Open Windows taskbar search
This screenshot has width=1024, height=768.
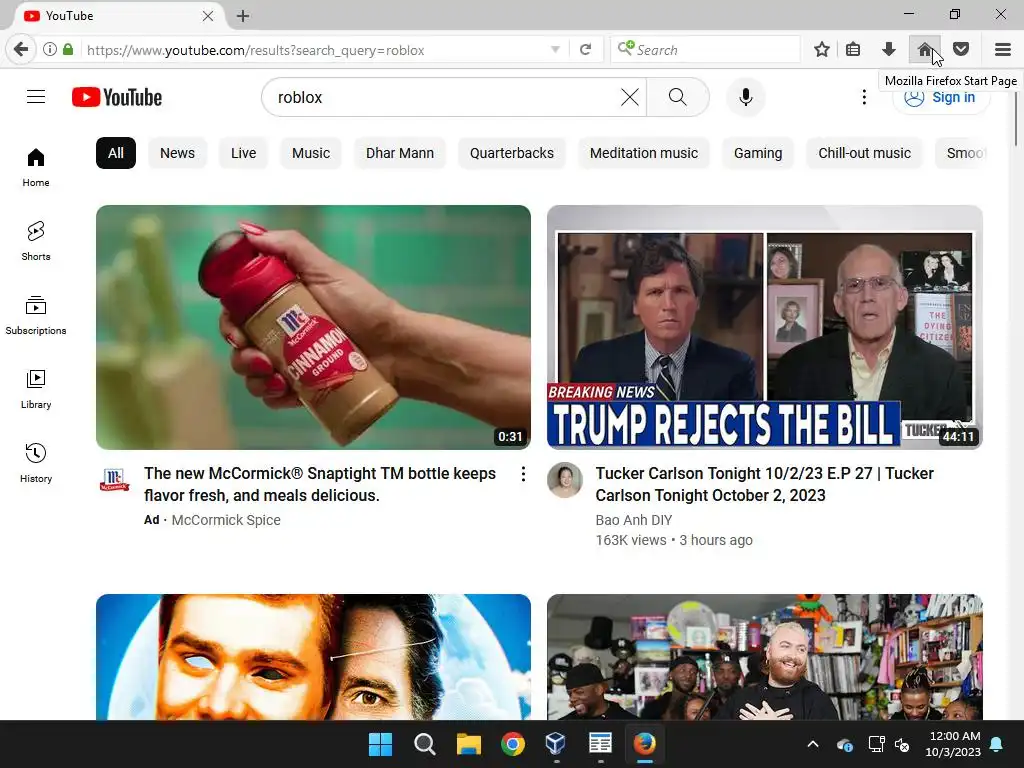point(424,744)
